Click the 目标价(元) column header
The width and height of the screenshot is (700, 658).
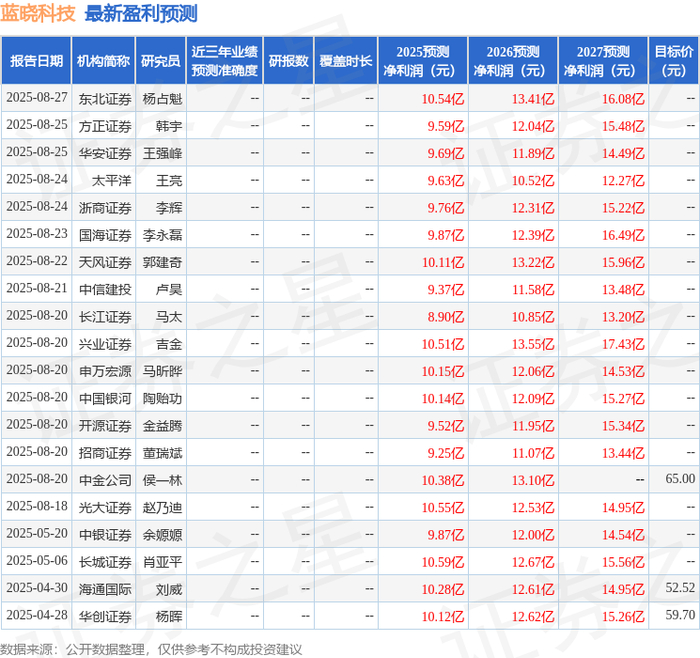[673, 61]
